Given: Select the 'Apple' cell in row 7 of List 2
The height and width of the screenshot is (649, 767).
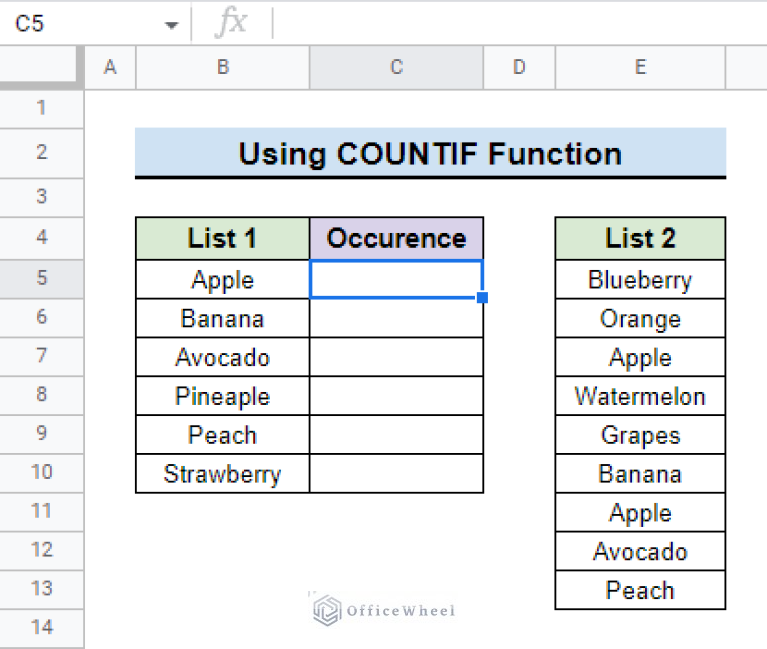Looking at the screenshot, I should pos(640,357).
